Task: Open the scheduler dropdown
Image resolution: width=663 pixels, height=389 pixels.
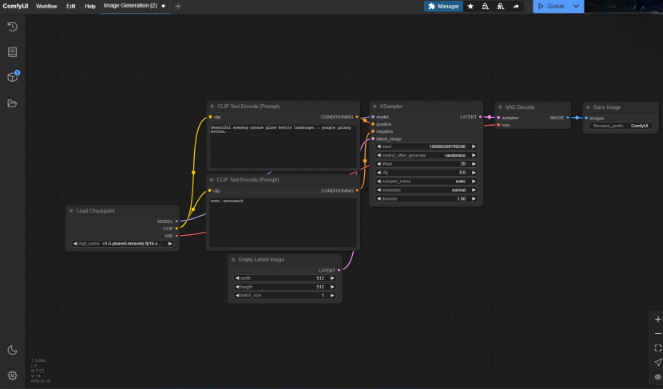Action: tap(426, 190)
